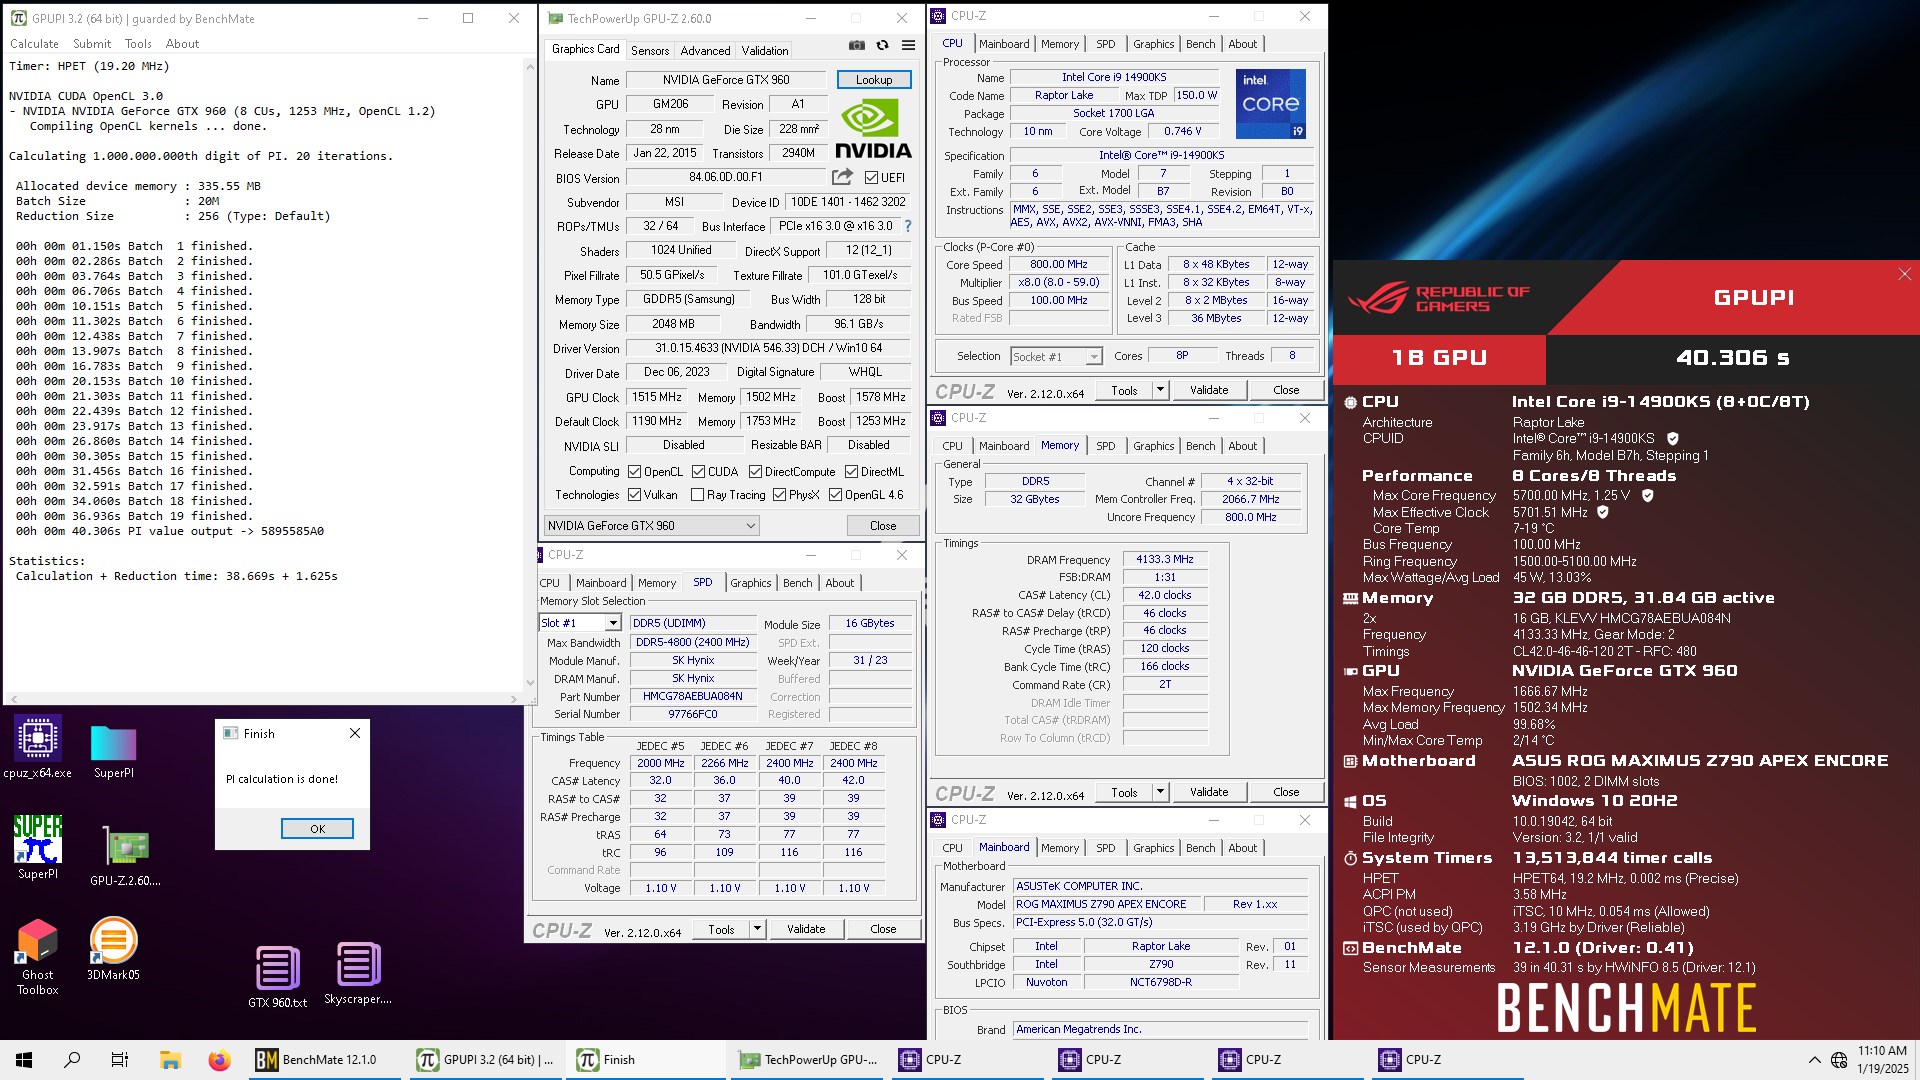Toggle the Vulkan checkbox
1920x1080 pixels.
[634, 495]
